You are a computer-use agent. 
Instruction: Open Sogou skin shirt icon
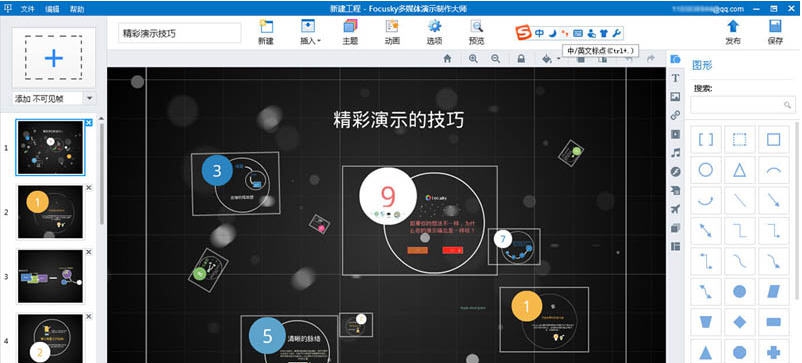pos(604,33)
